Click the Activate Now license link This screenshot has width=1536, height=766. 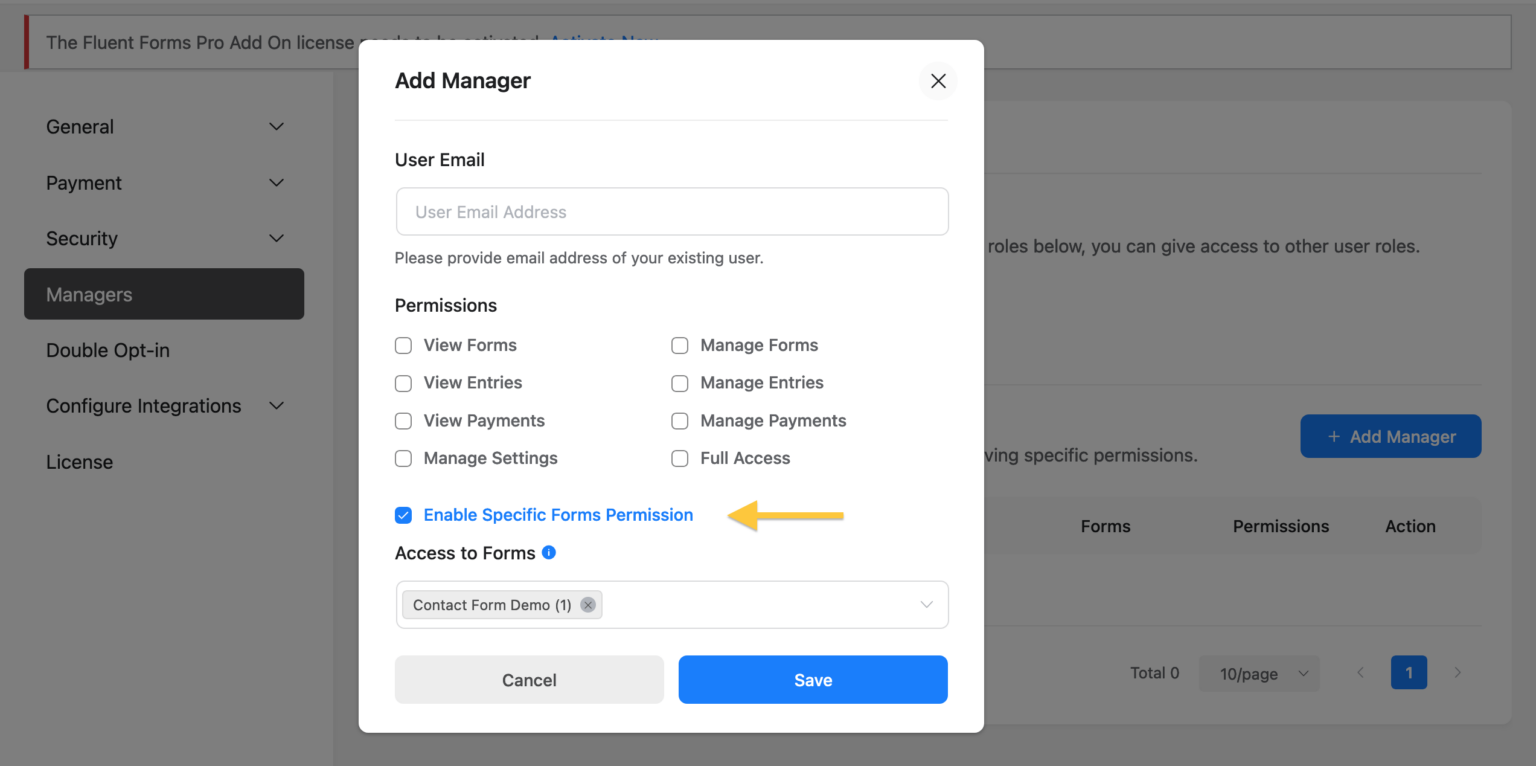click(x=602, y=43)
